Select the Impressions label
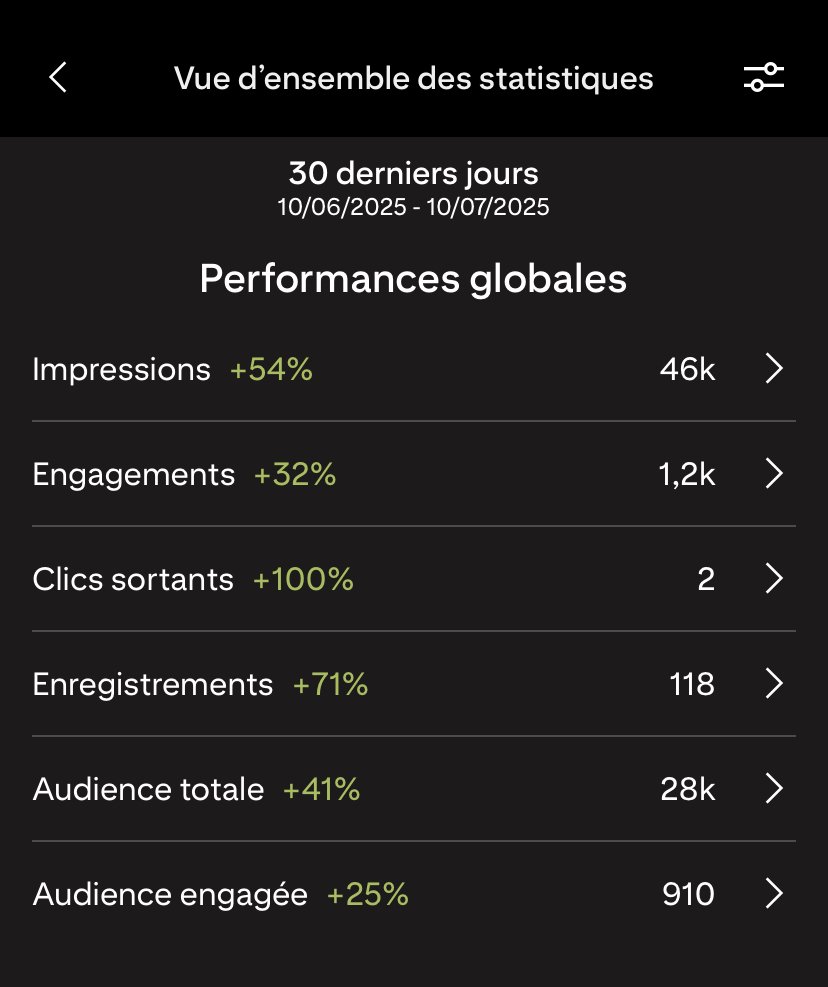The width and height of the screenshot is (828, 987). [x=122, y=370]
